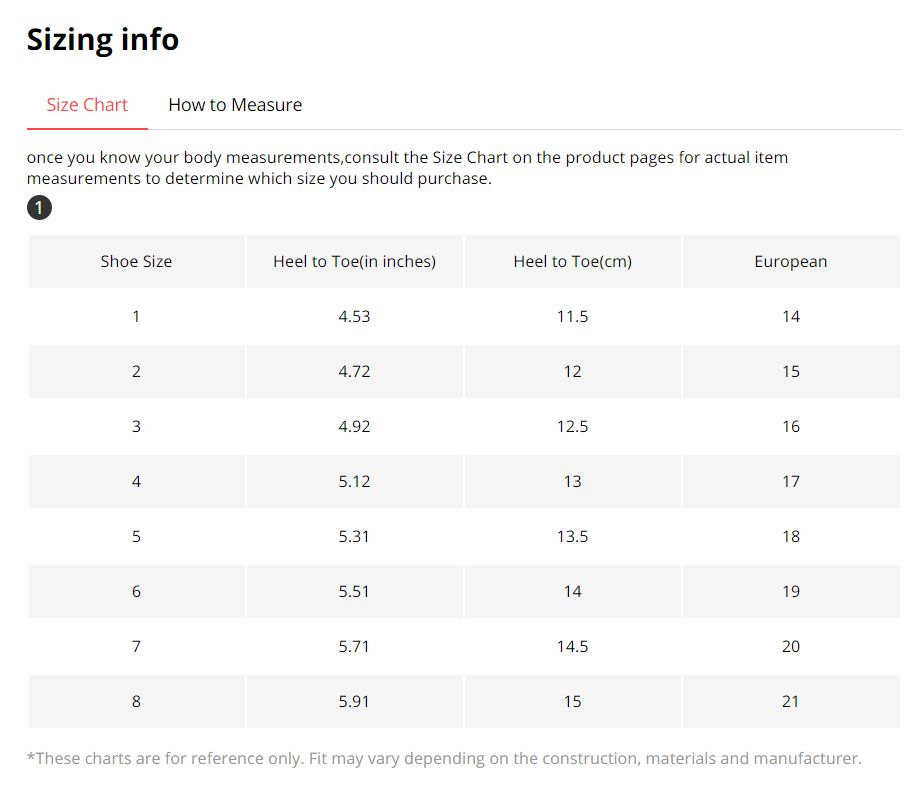Click the European column header
Screen dimensions: 912x804
click(790, 262)
